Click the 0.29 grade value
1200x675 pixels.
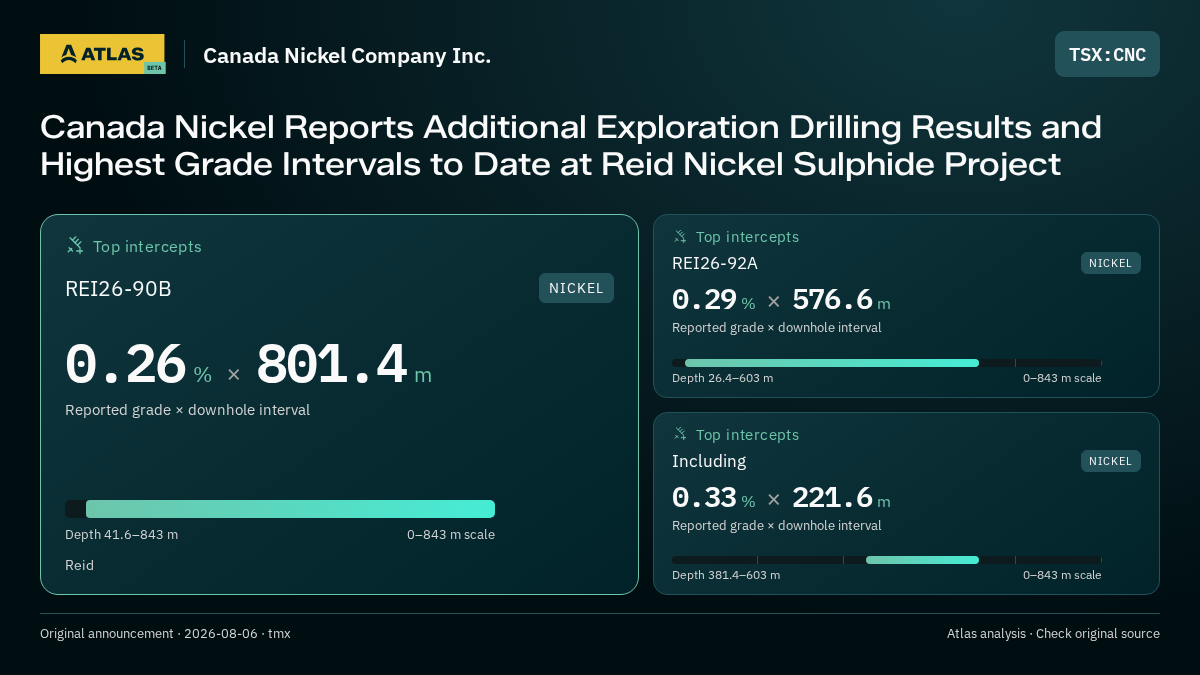(x=704, y=299)
